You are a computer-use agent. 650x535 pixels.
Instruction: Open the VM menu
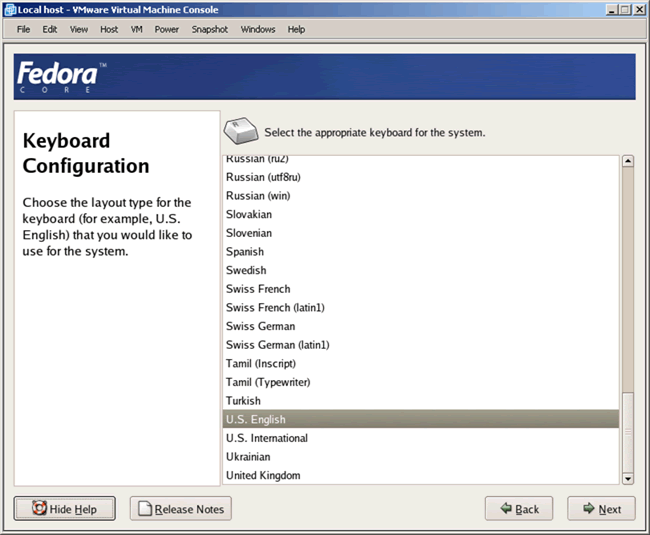[x=136, y=29]
